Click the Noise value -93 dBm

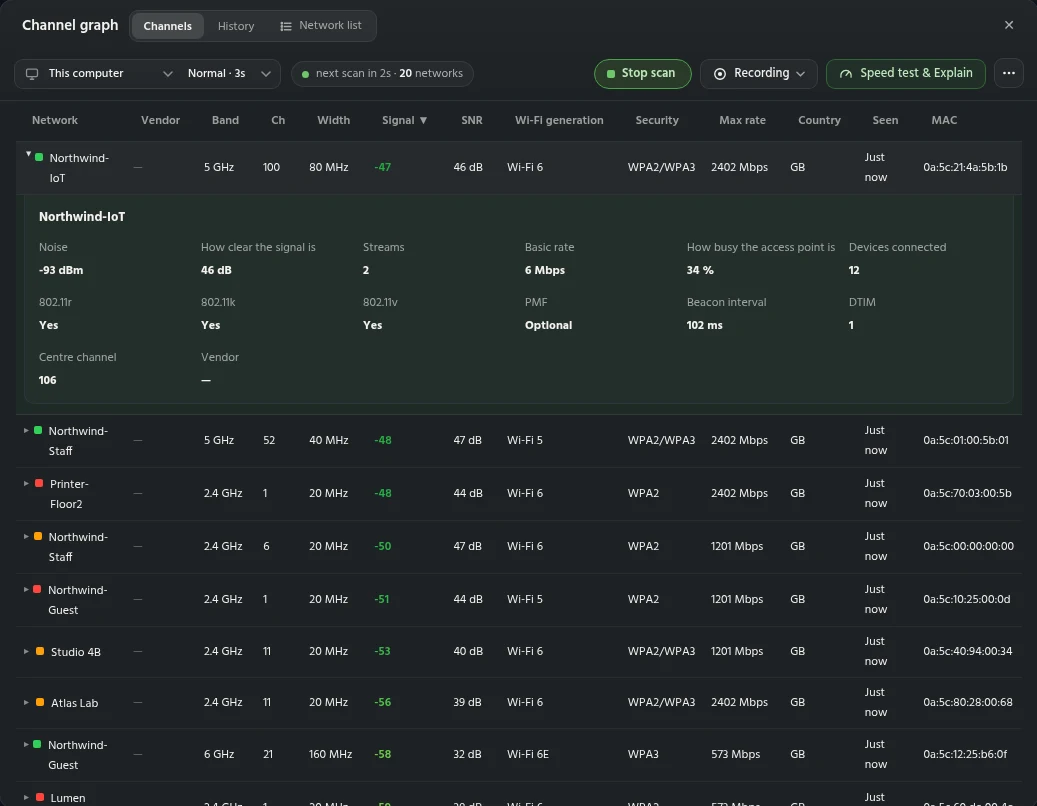pos(61,270)
